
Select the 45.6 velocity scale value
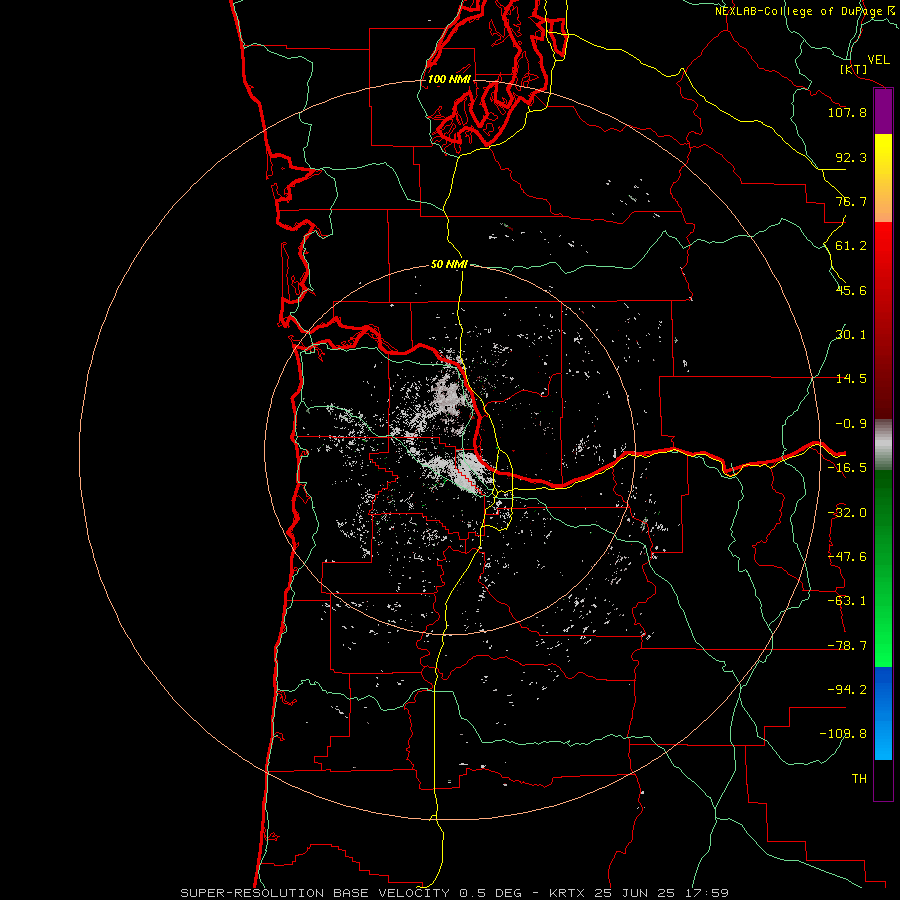(x=851, y=290)
